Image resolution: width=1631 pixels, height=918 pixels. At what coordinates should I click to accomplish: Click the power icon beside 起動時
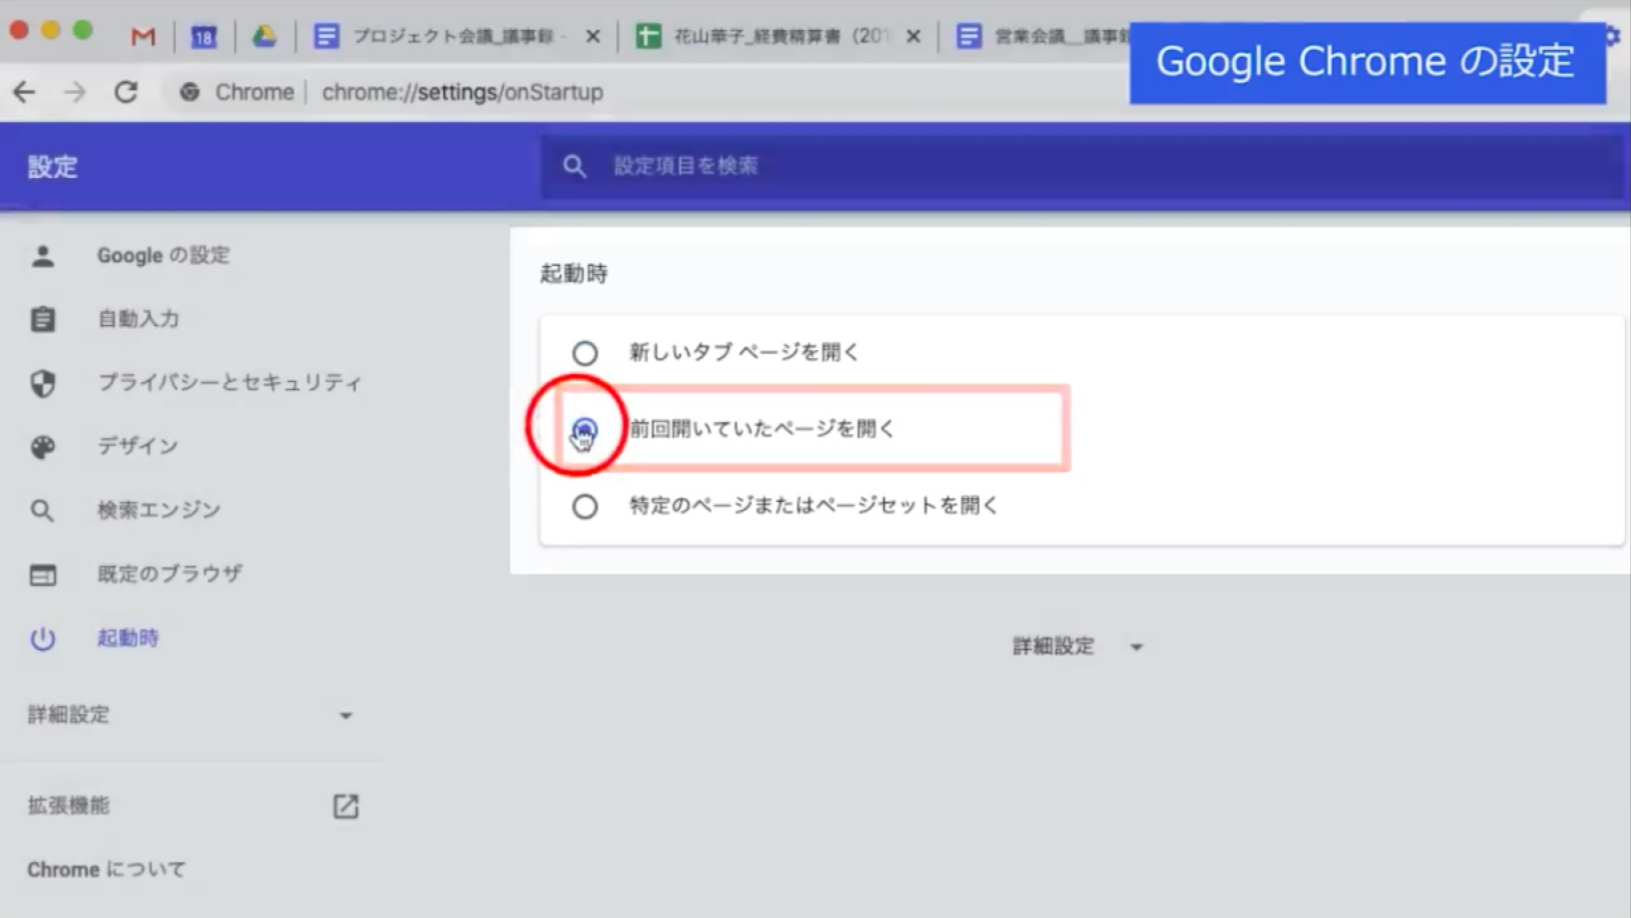(43, 639)
